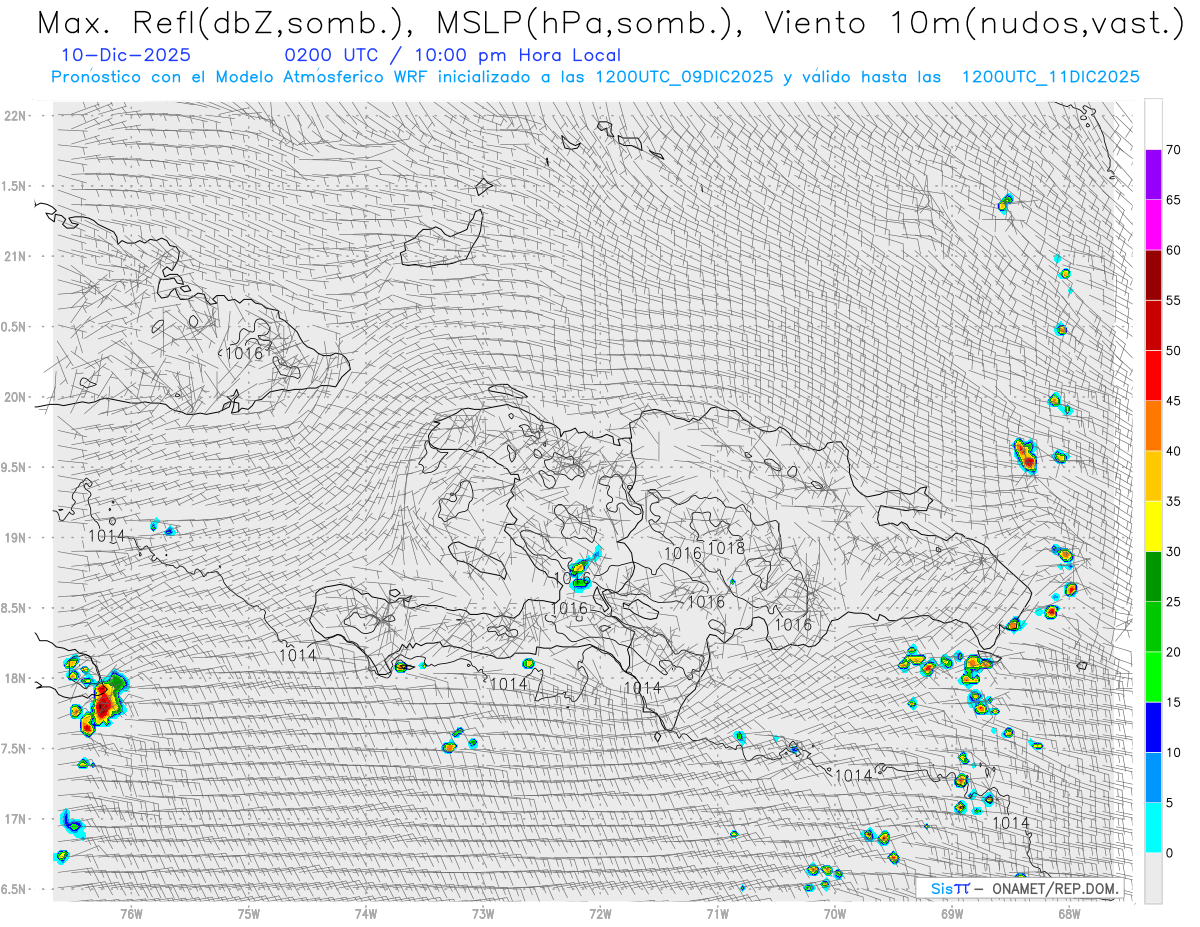
Task: Click the '19N' latitude axis label
Action: click(16, 537)
